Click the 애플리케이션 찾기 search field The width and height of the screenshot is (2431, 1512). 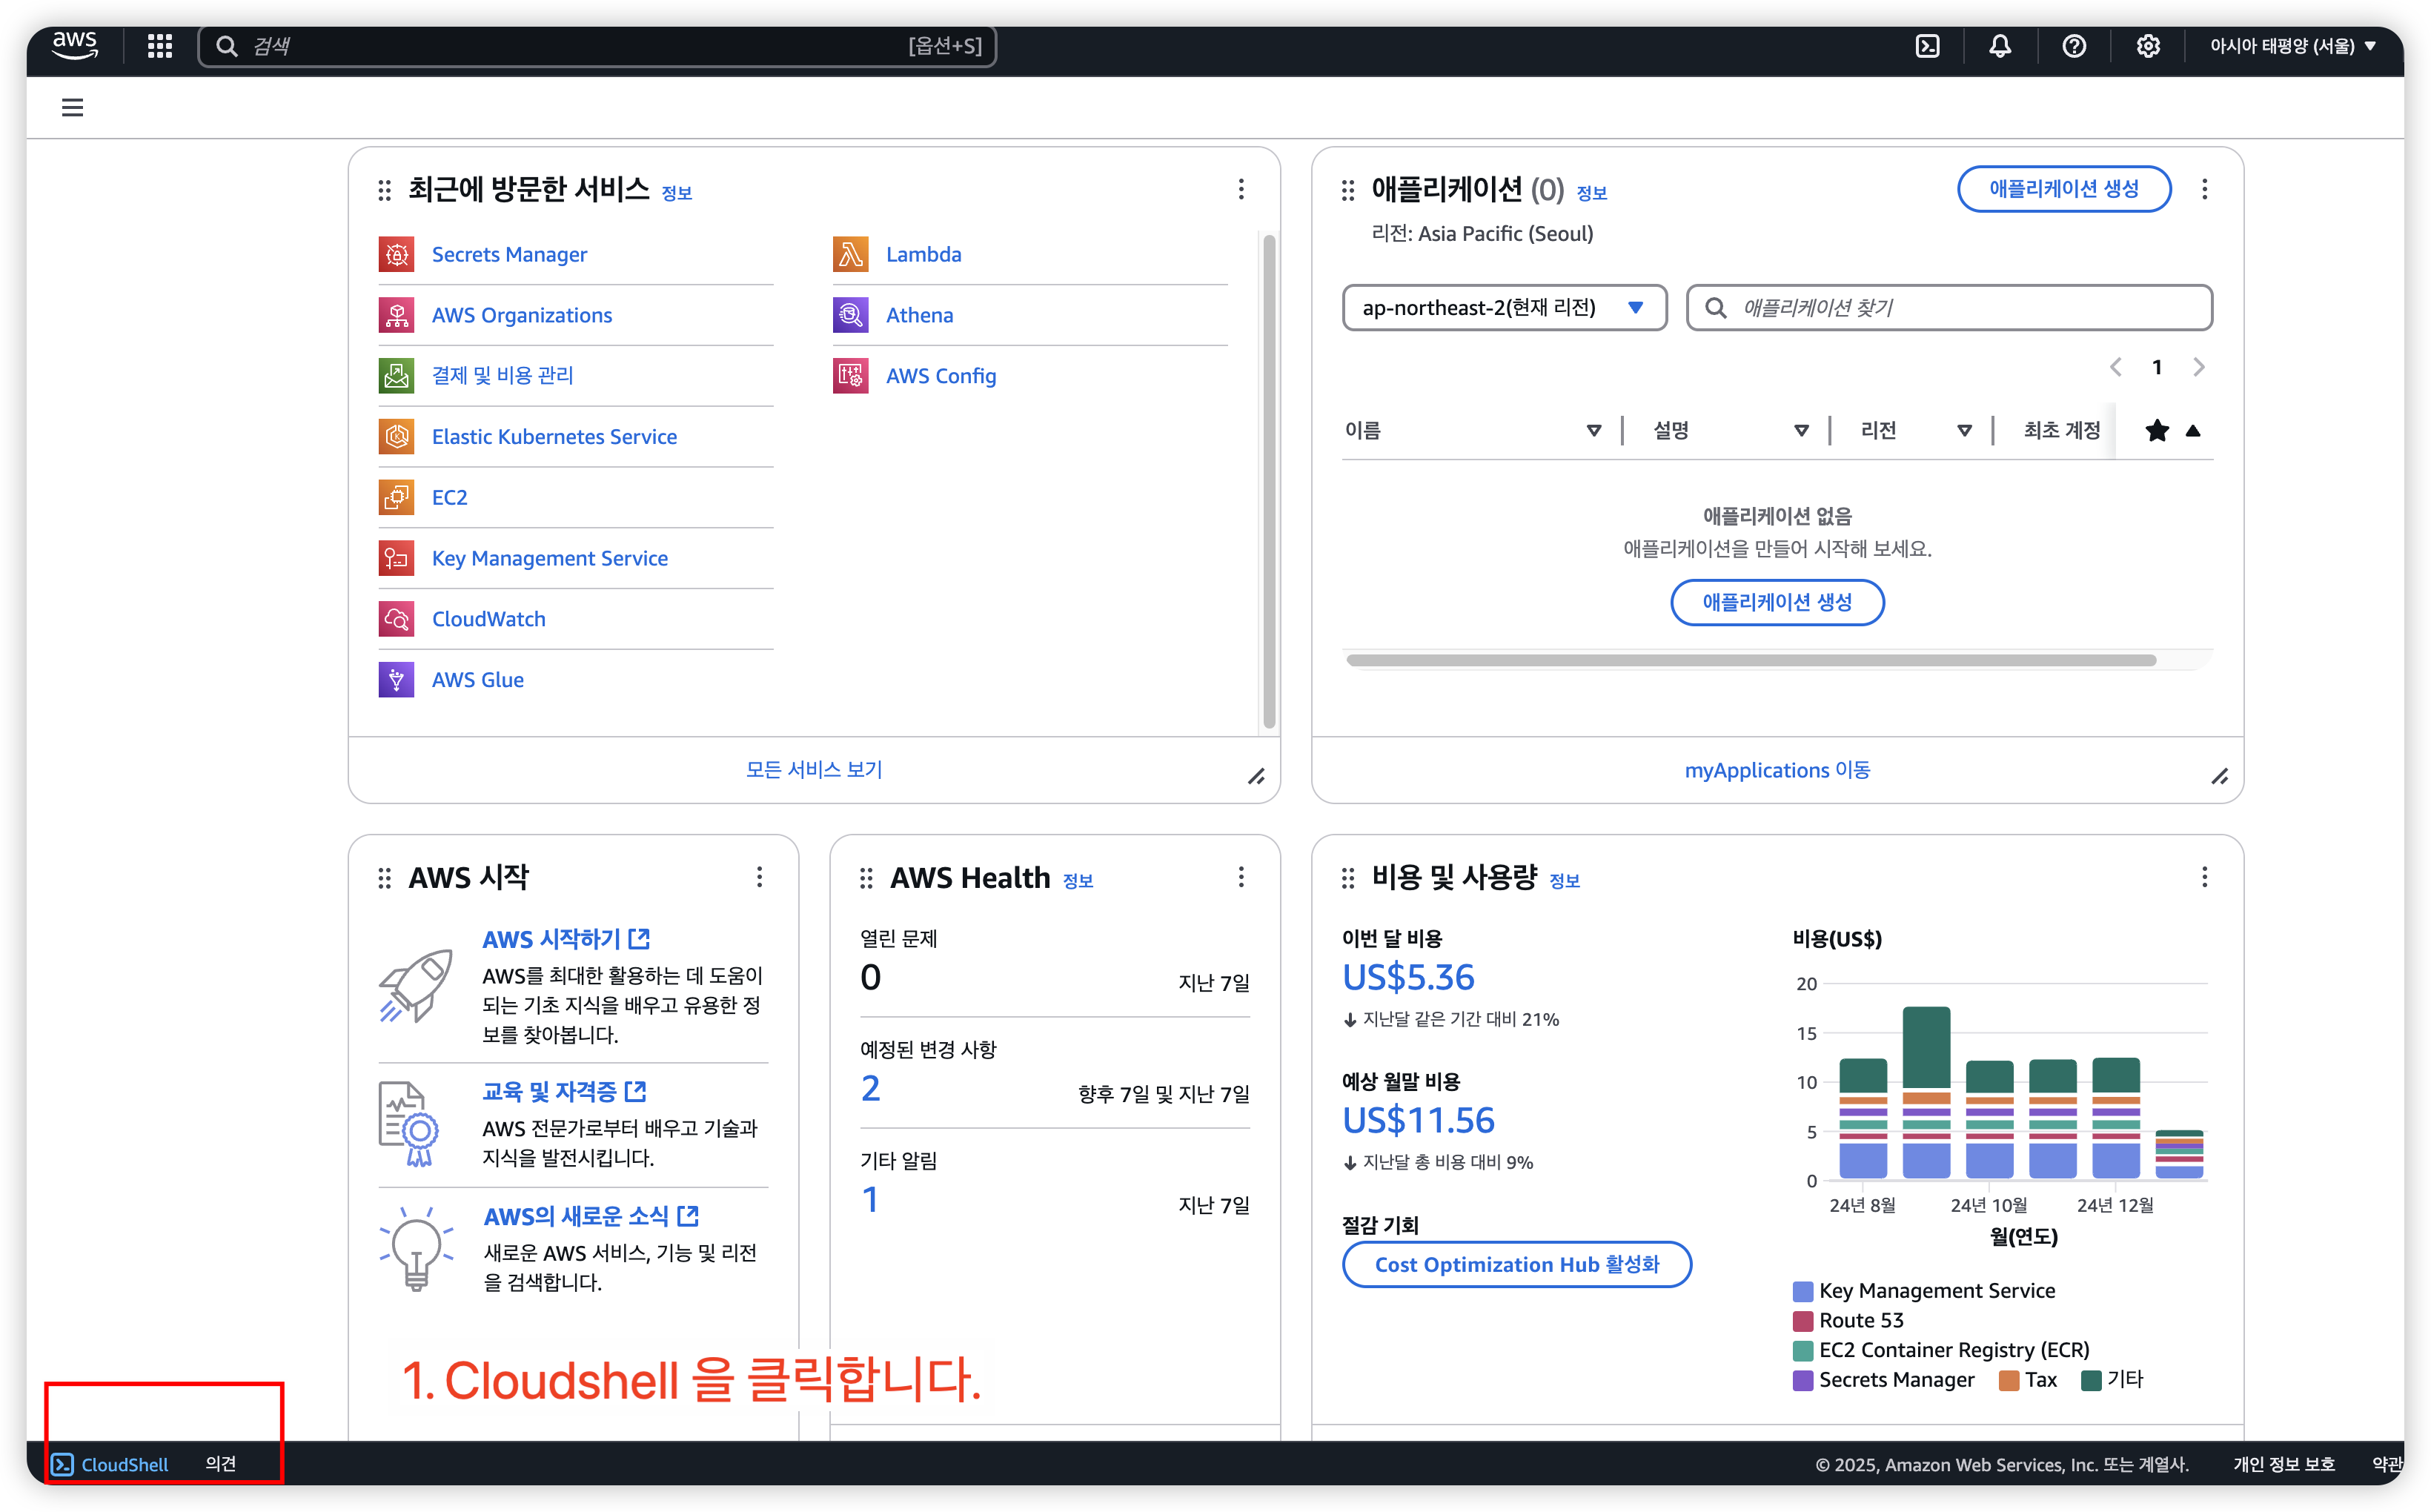coord(1949,307)
